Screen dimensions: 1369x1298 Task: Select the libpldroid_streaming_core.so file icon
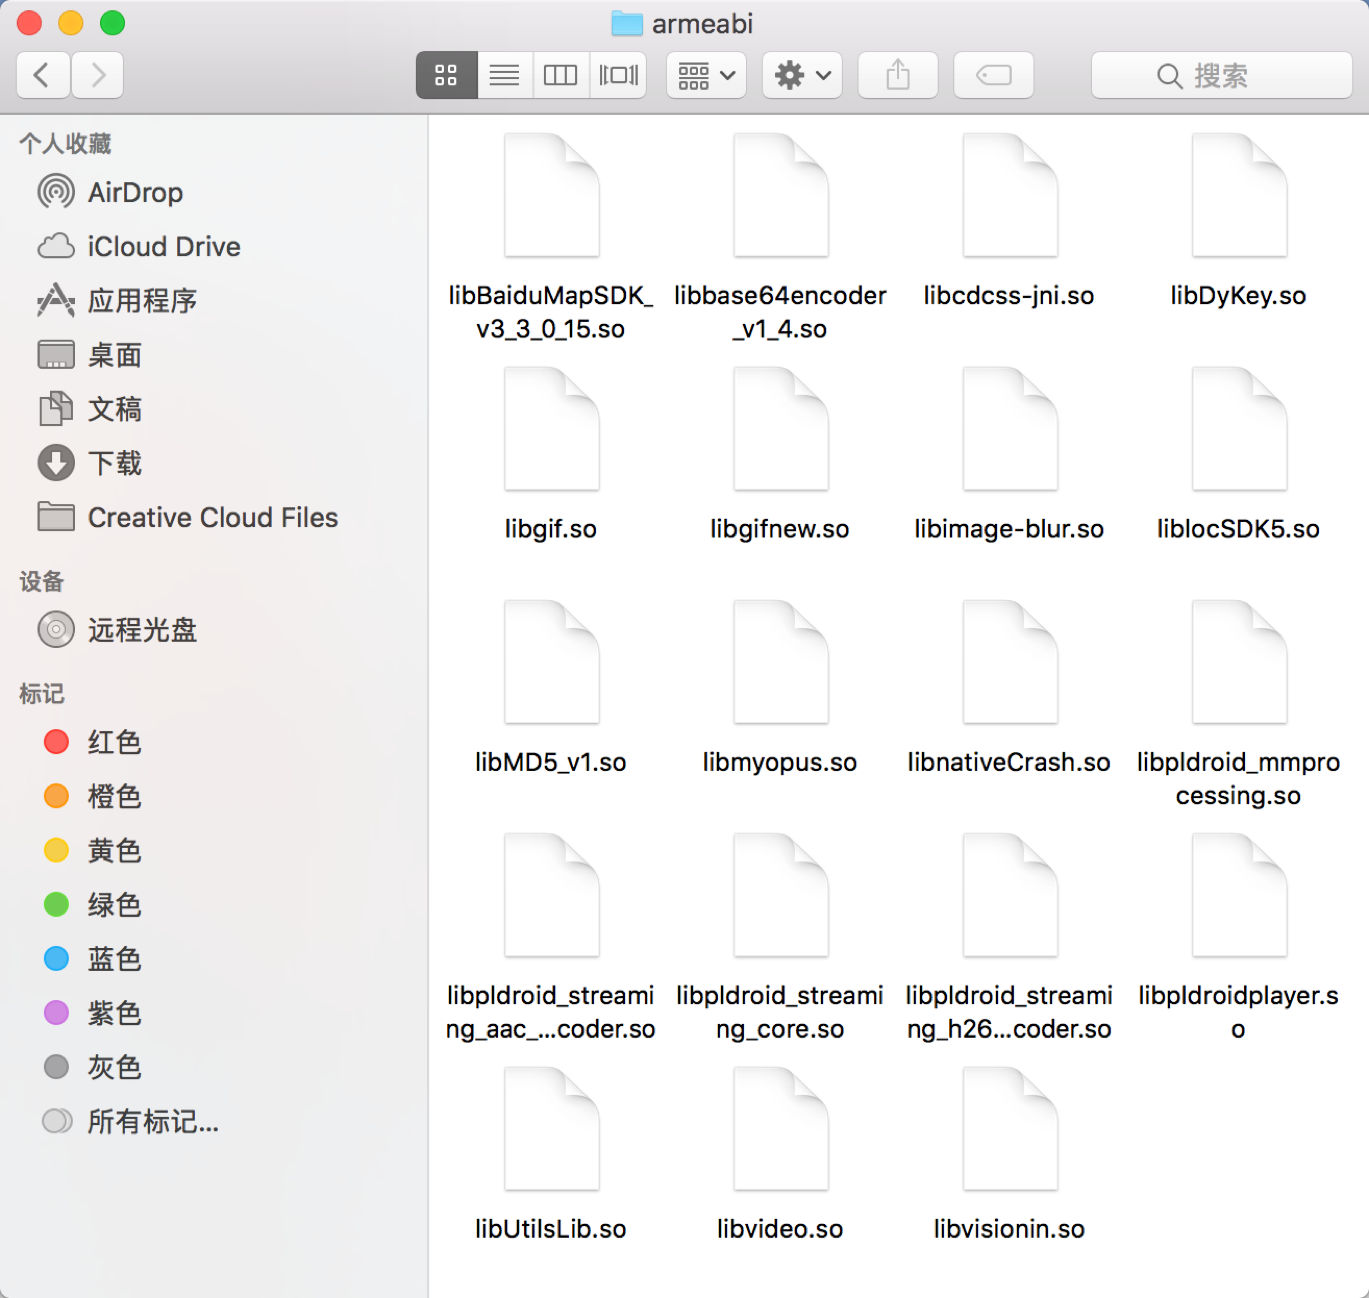(x=780, y=895)
